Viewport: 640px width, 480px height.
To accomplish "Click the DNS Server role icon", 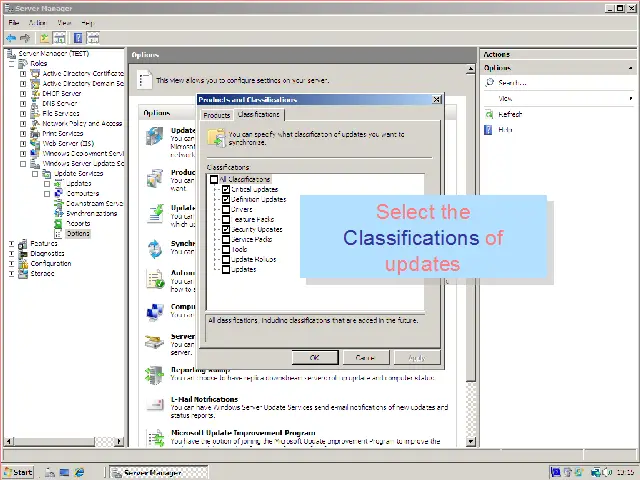I will [x=36, y=104].
